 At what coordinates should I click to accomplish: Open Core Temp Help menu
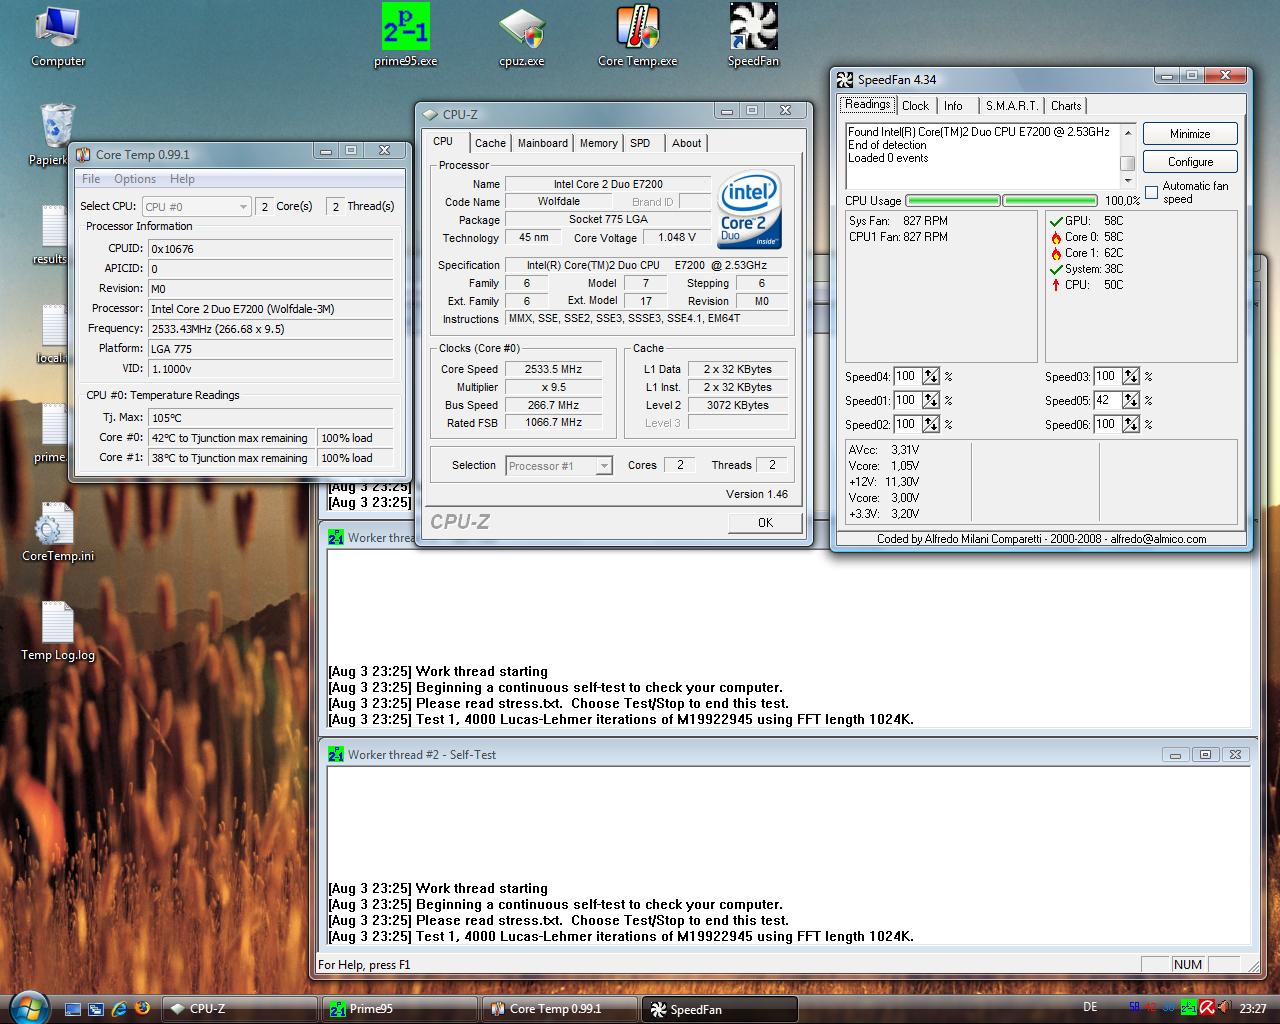pos(182,179)
